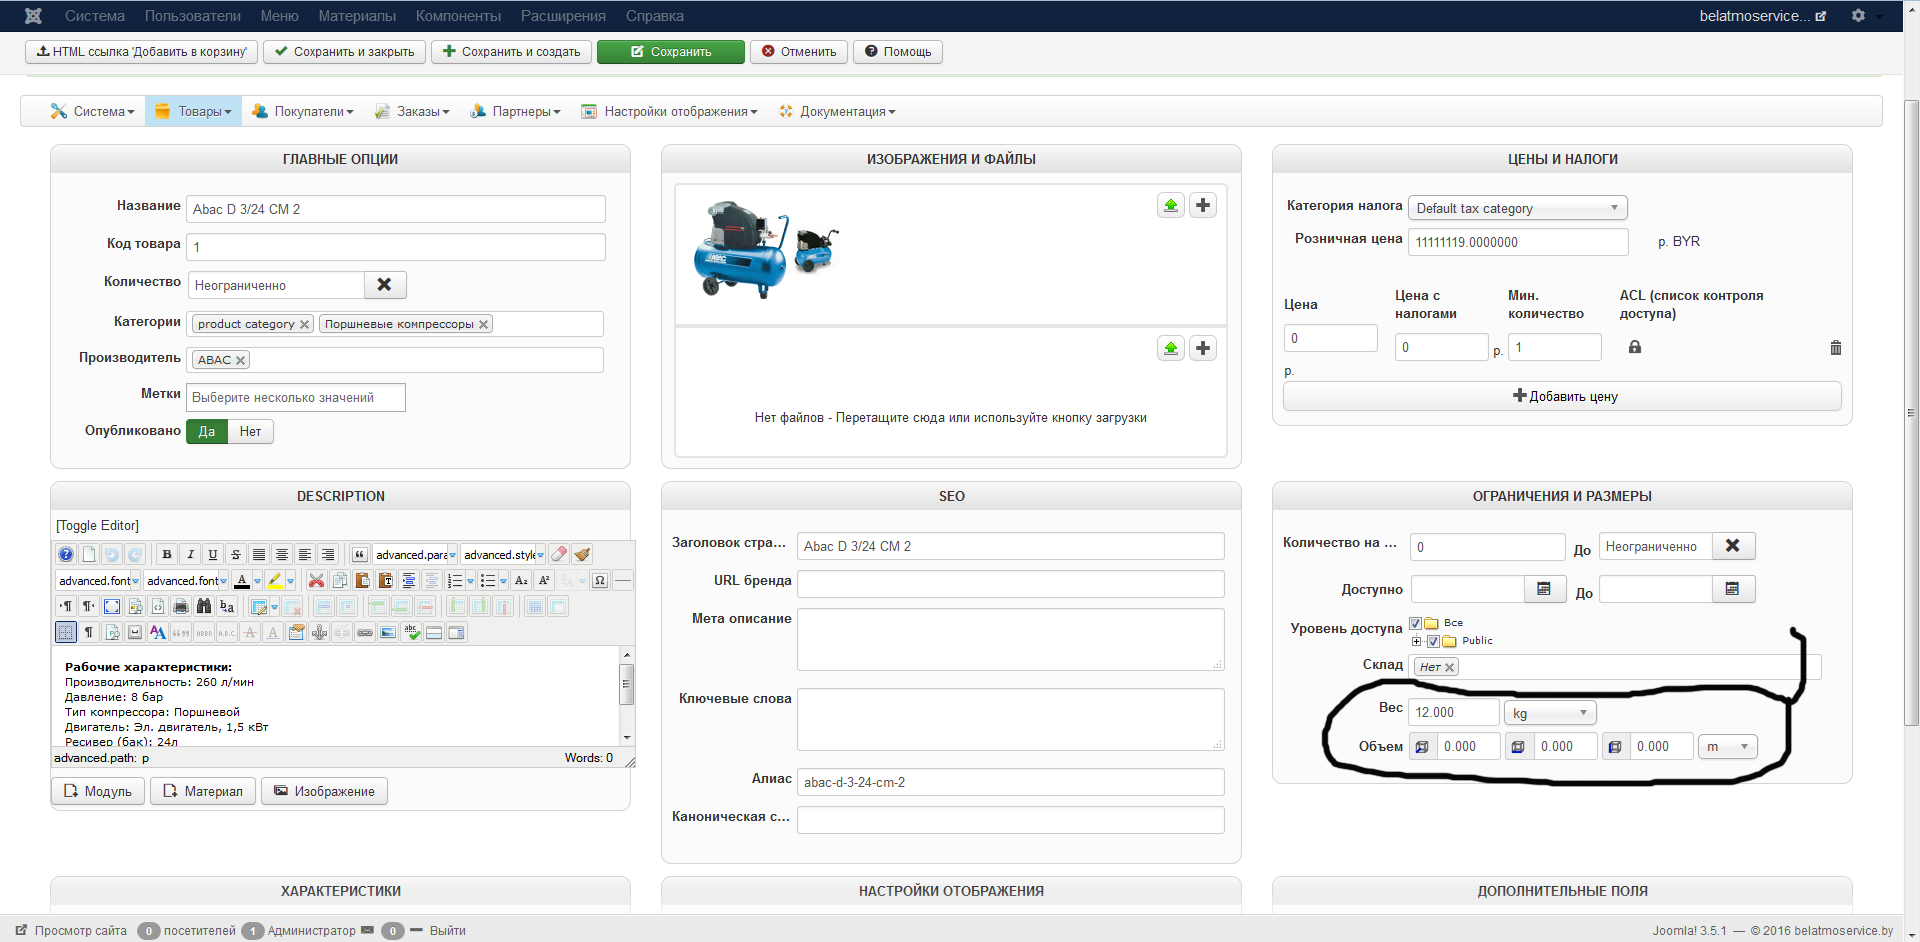The height and width of the screenshot is (942, 1920).
Task: Click the yellow highlight color swatch
Action: coord(274,581)
